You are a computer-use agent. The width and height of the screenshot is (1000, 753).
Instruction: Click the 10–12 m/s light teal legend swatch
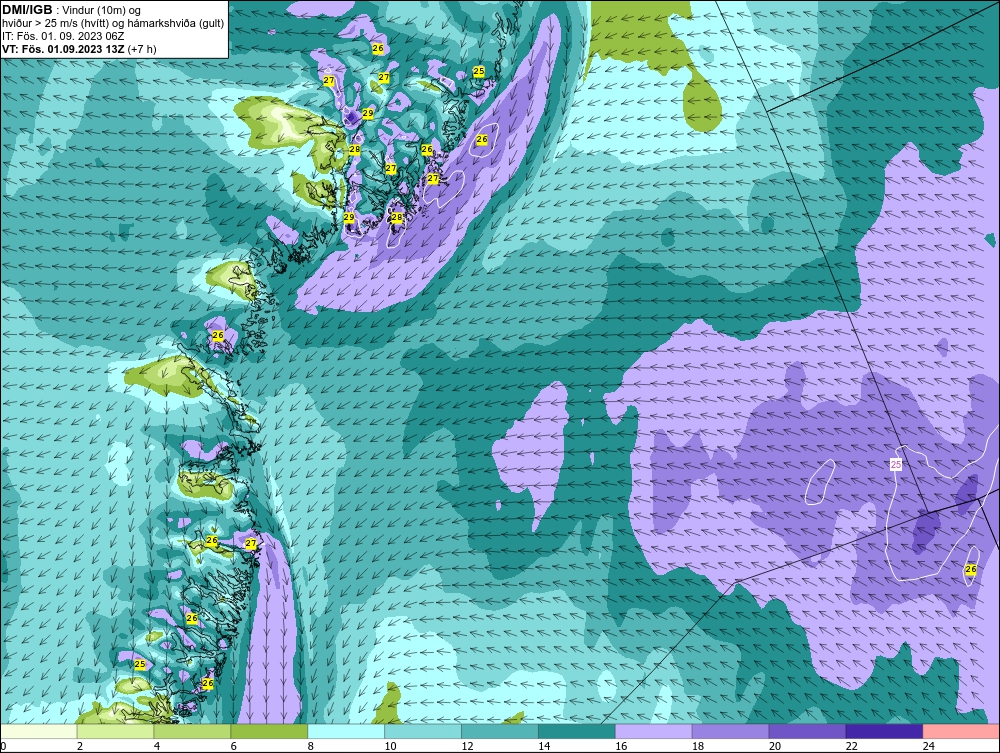pos(423,731)
